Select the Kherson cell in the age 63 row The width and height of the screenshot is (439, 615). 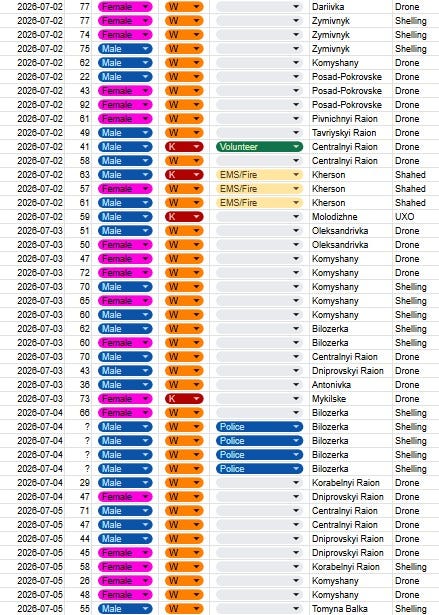[351, 175]
